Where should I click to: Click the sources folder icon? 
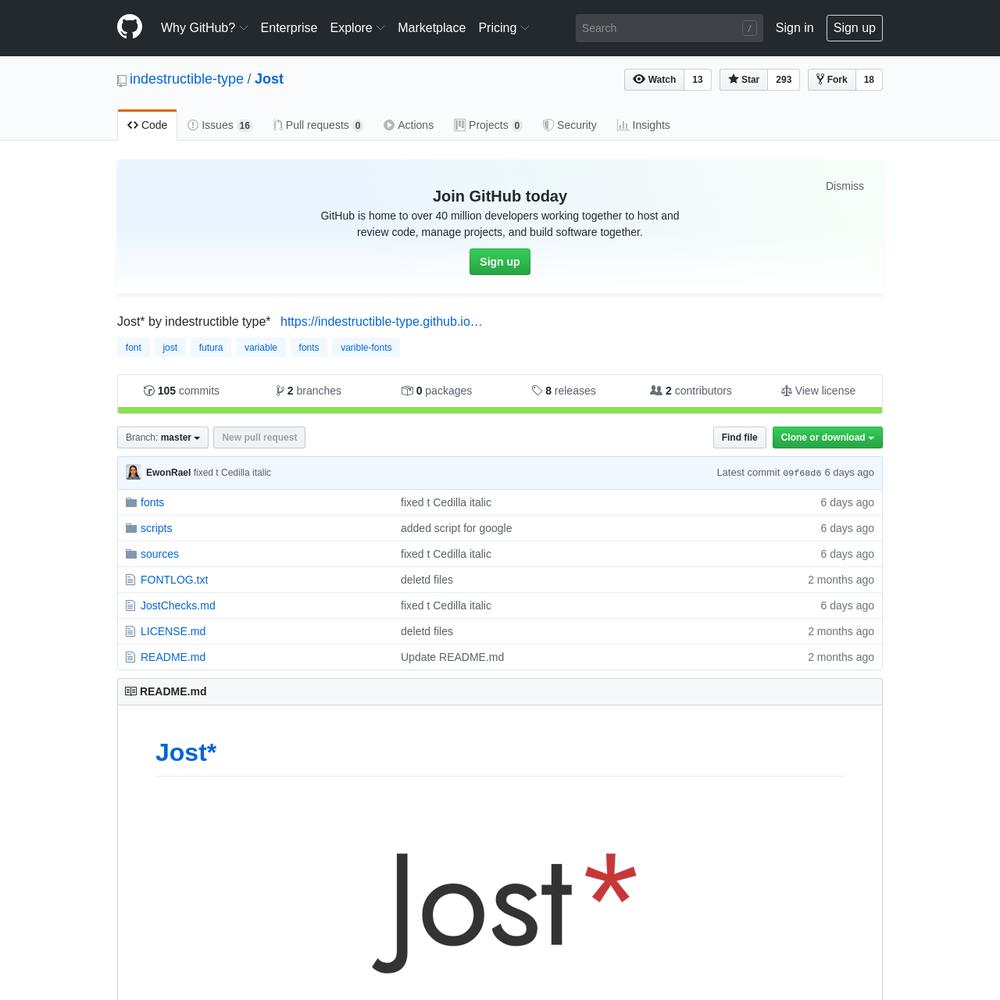131,554
